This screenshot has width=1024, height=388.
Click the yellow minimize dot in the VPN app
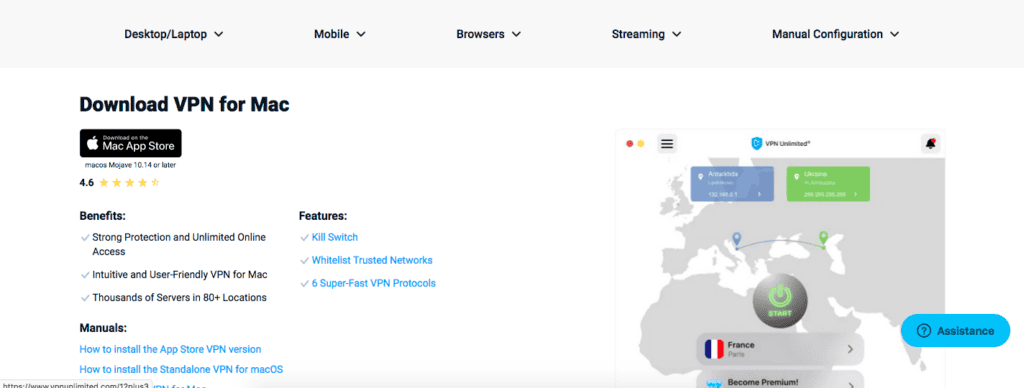(641, 144)
